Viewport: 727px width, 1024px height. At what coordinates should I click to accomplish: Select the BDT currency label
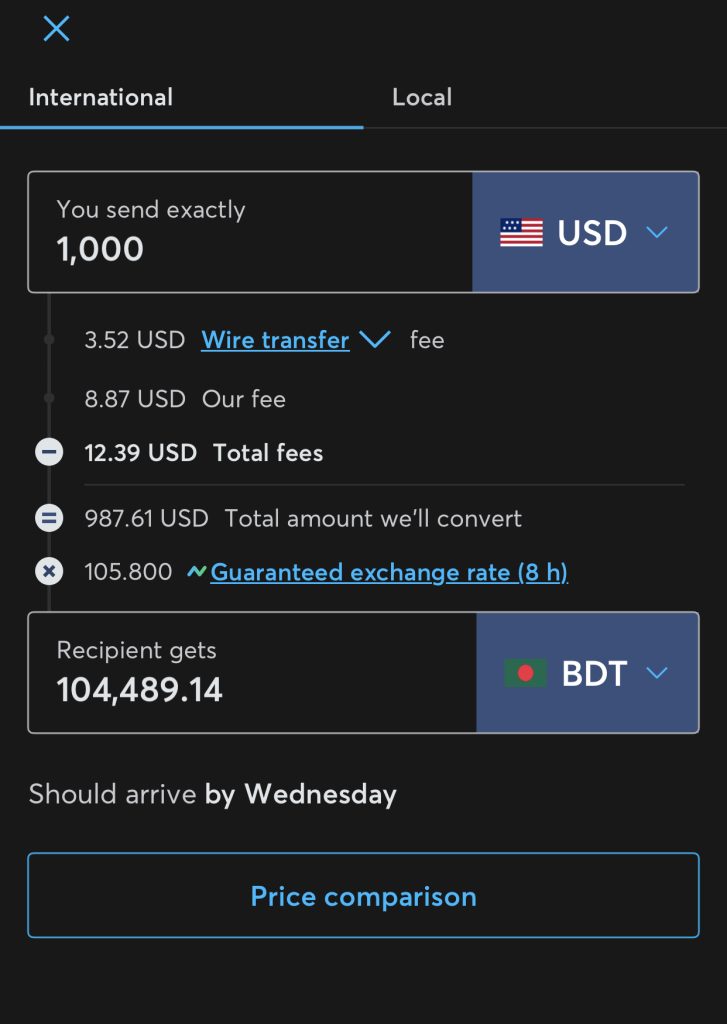pyautogui.click(x=594, y=673)
